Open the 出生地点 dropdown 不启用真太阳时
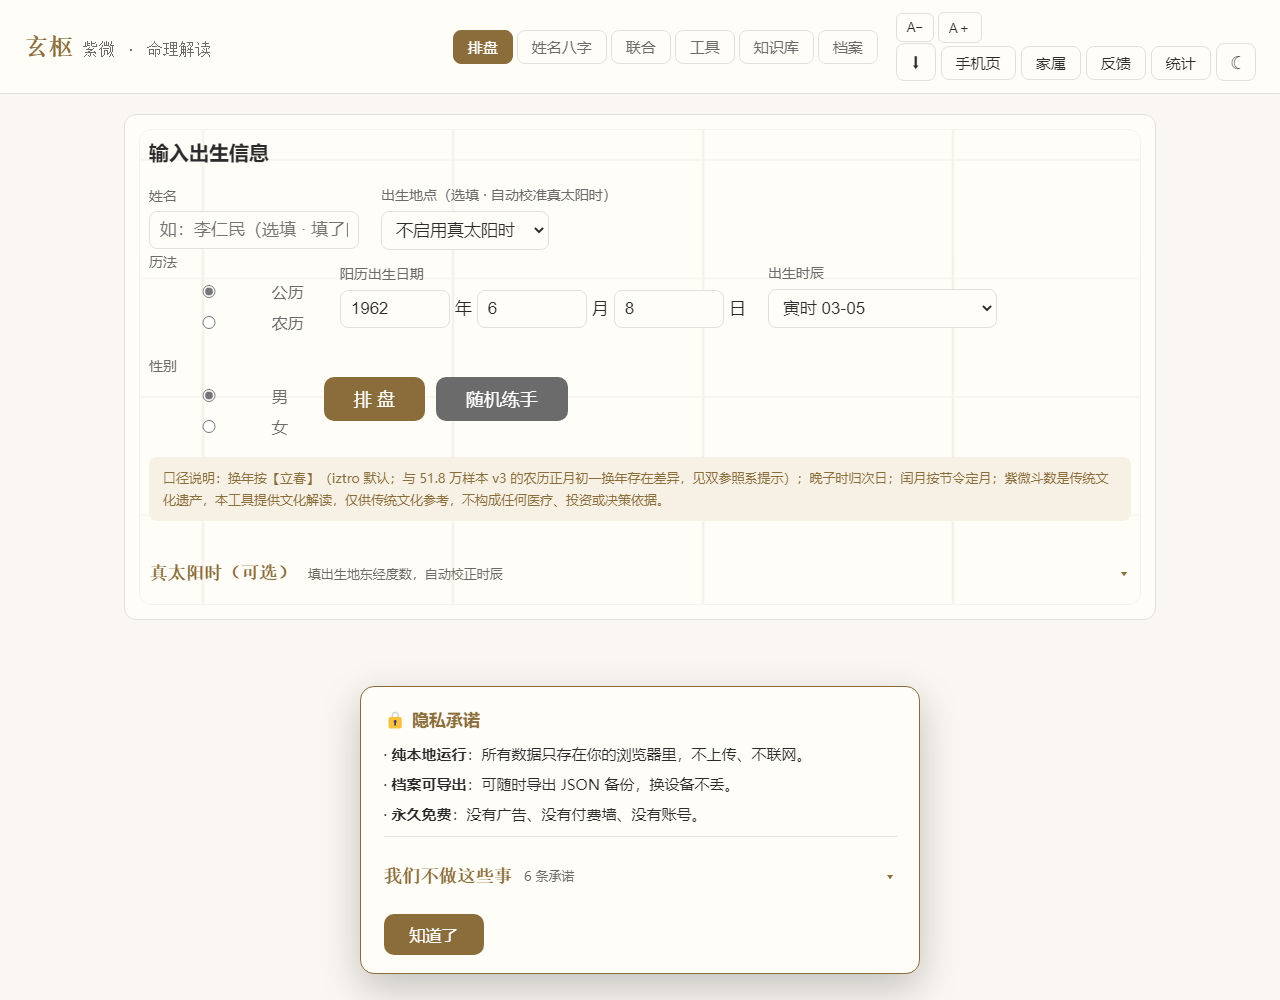 coord(465,230)
